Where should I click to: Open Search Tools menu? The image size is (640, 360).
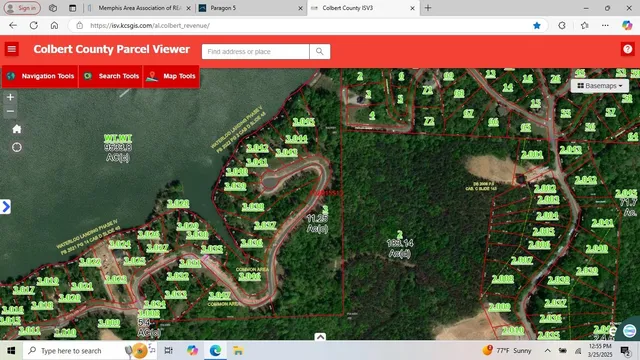coord(111,76)
